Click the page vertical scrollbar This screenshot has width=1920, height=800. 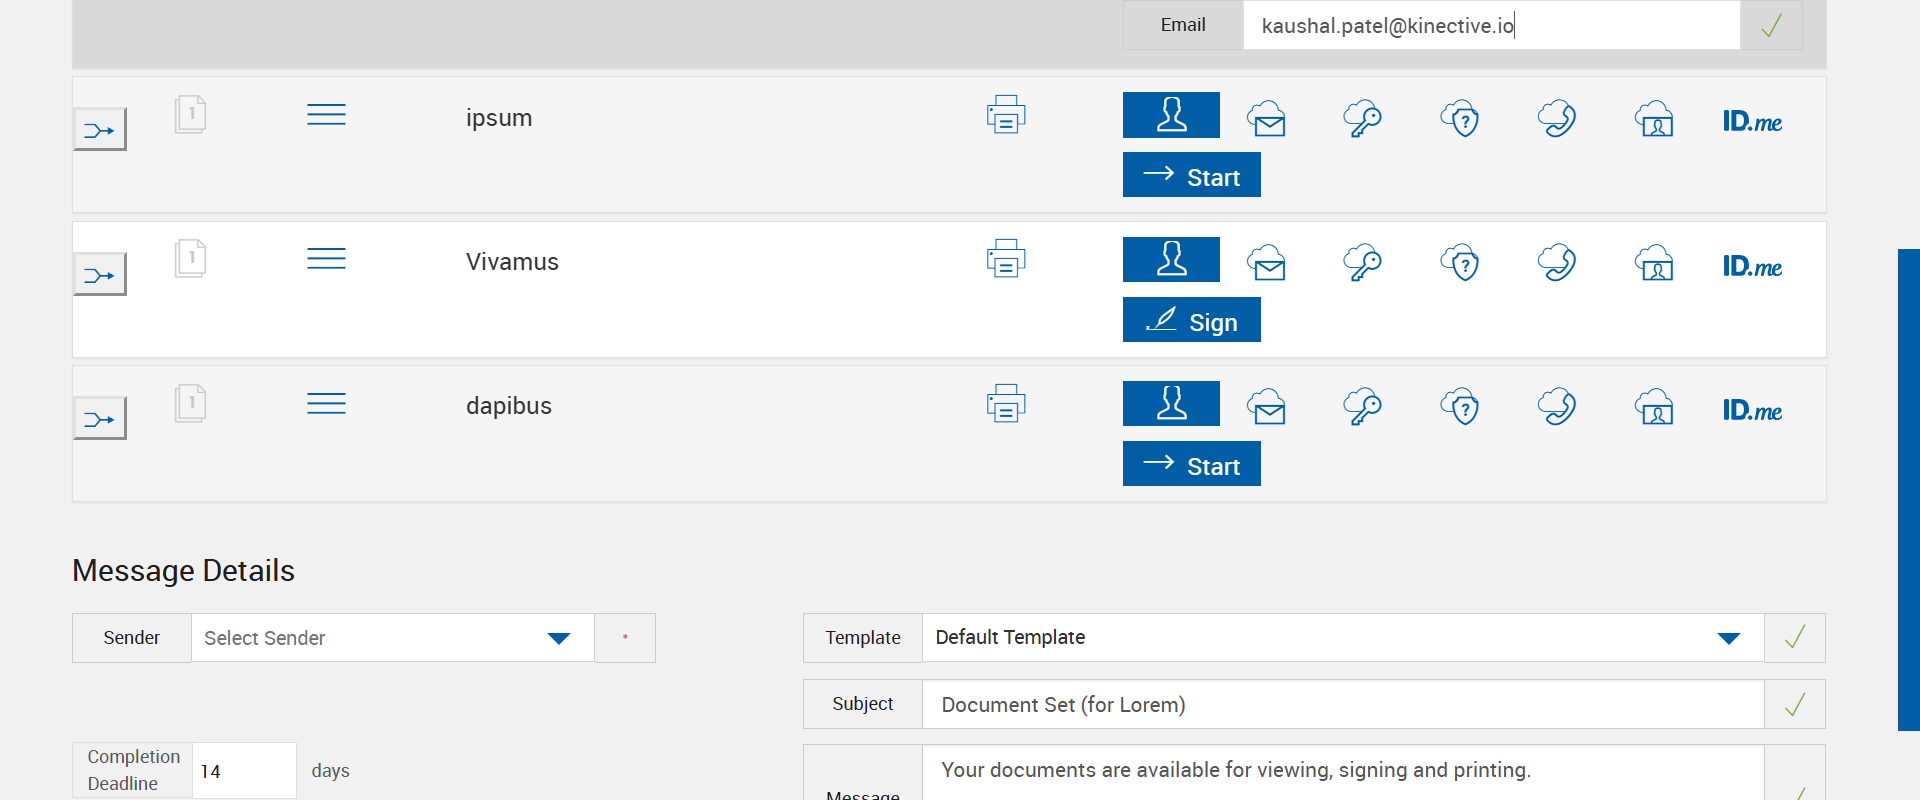click(x=1908, y=490)
